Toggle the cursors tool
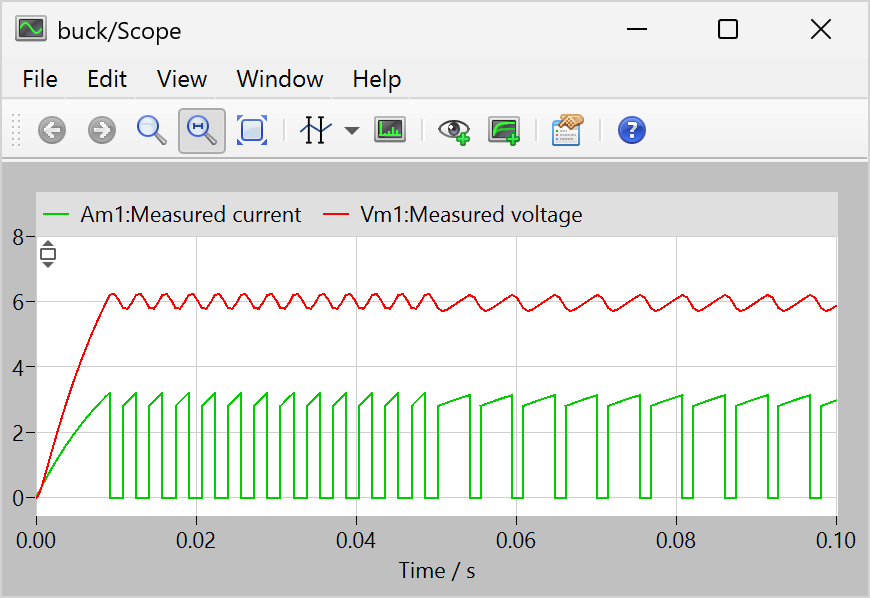Viewport: 870px width, 598px height. (x=315, y=130)
